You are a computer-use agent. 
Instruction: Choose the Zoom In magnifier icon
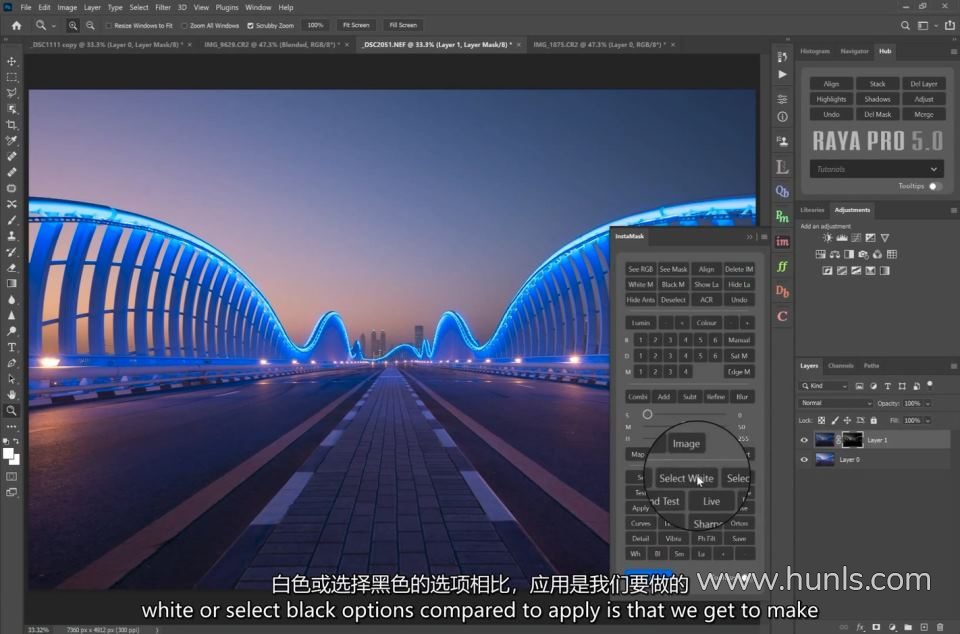73,25
